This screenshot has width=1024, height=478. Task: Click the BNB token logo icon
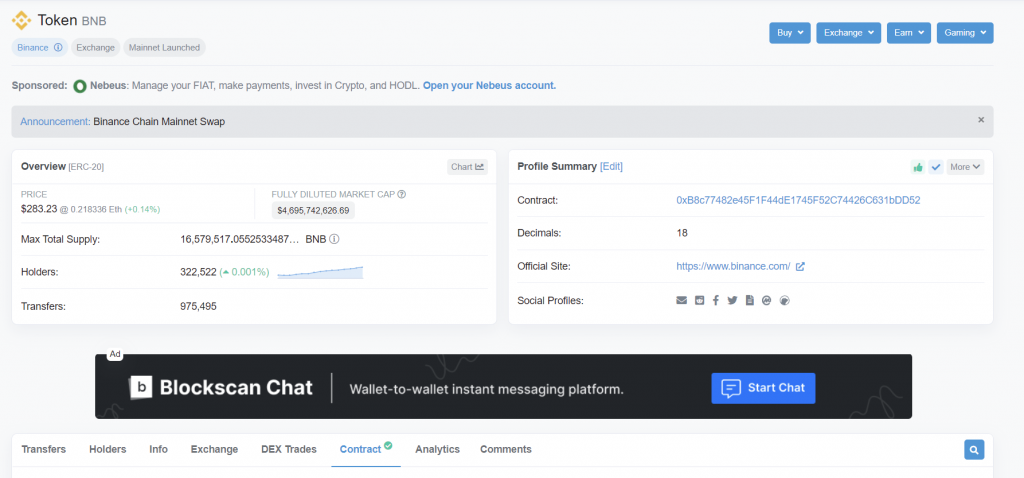coord(22,20)
